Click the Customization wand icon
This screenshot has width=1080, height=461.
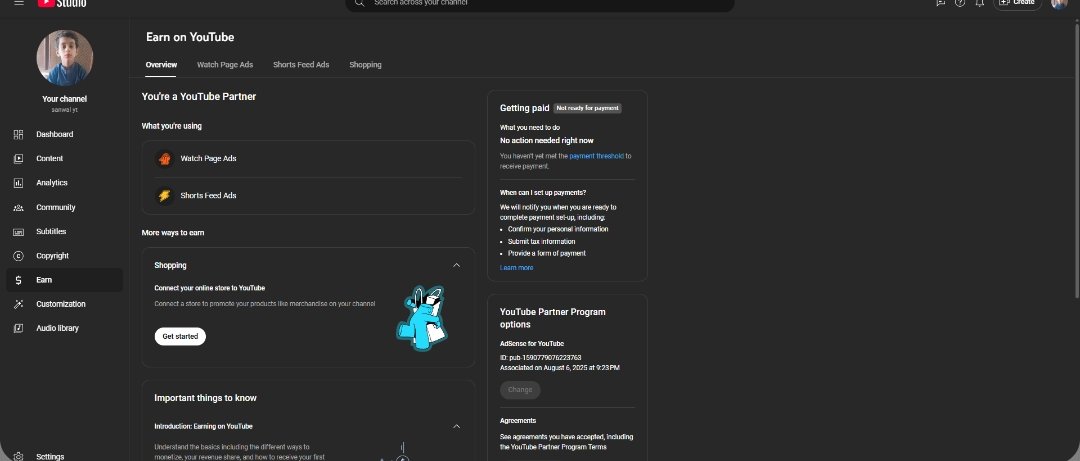pos(19,304)
